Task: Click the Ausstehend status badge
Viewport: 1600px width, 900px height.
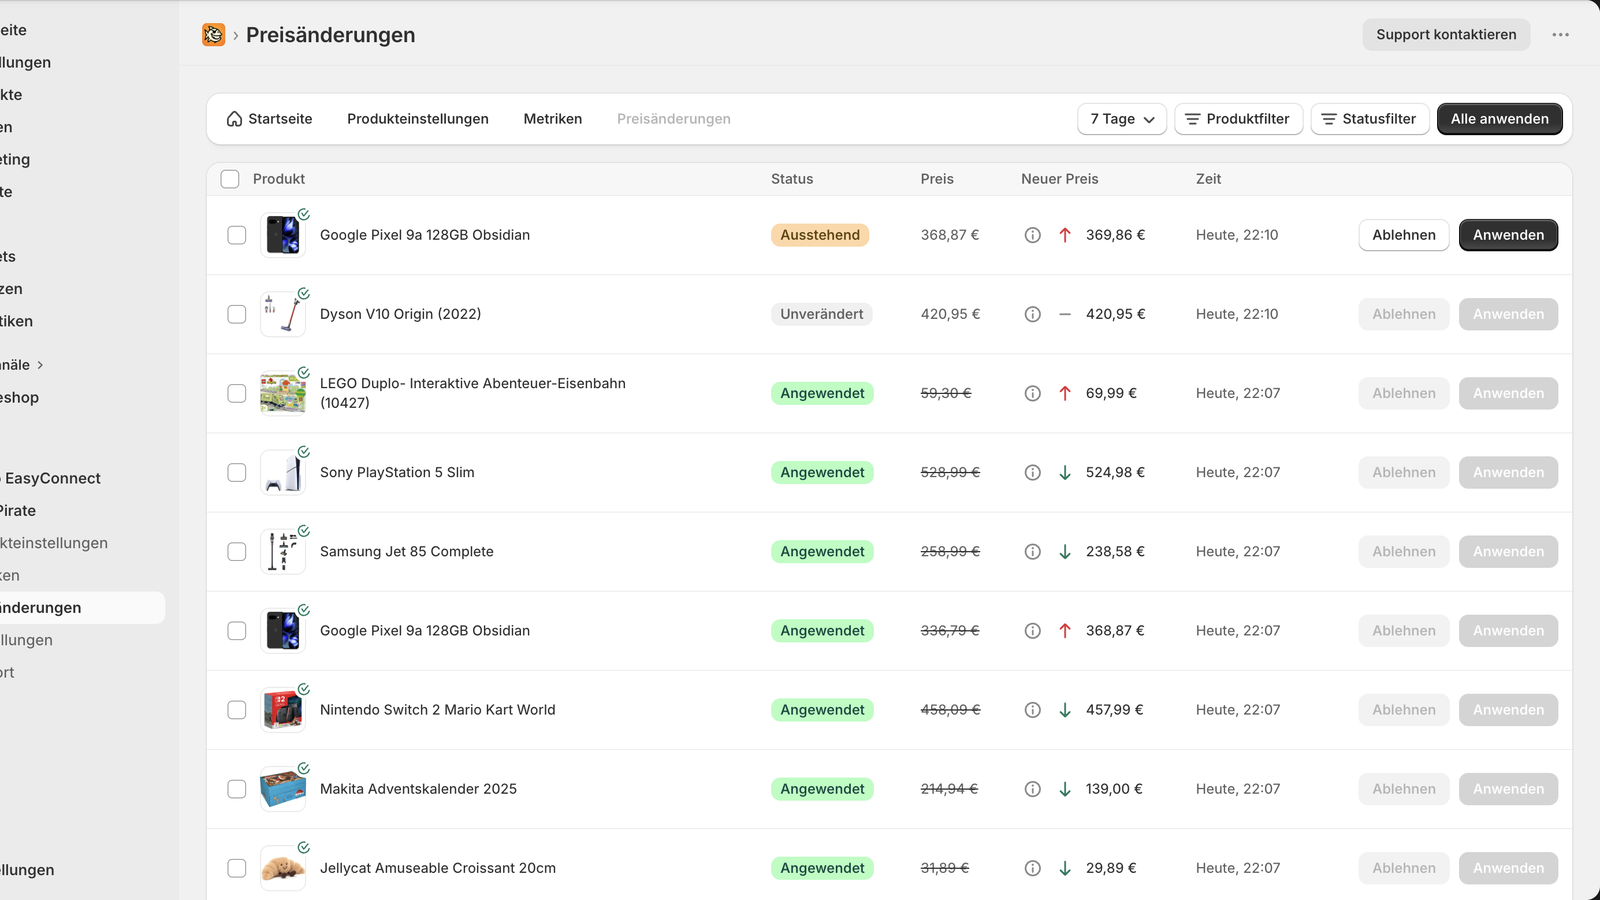Action: (x=820, y=235)
